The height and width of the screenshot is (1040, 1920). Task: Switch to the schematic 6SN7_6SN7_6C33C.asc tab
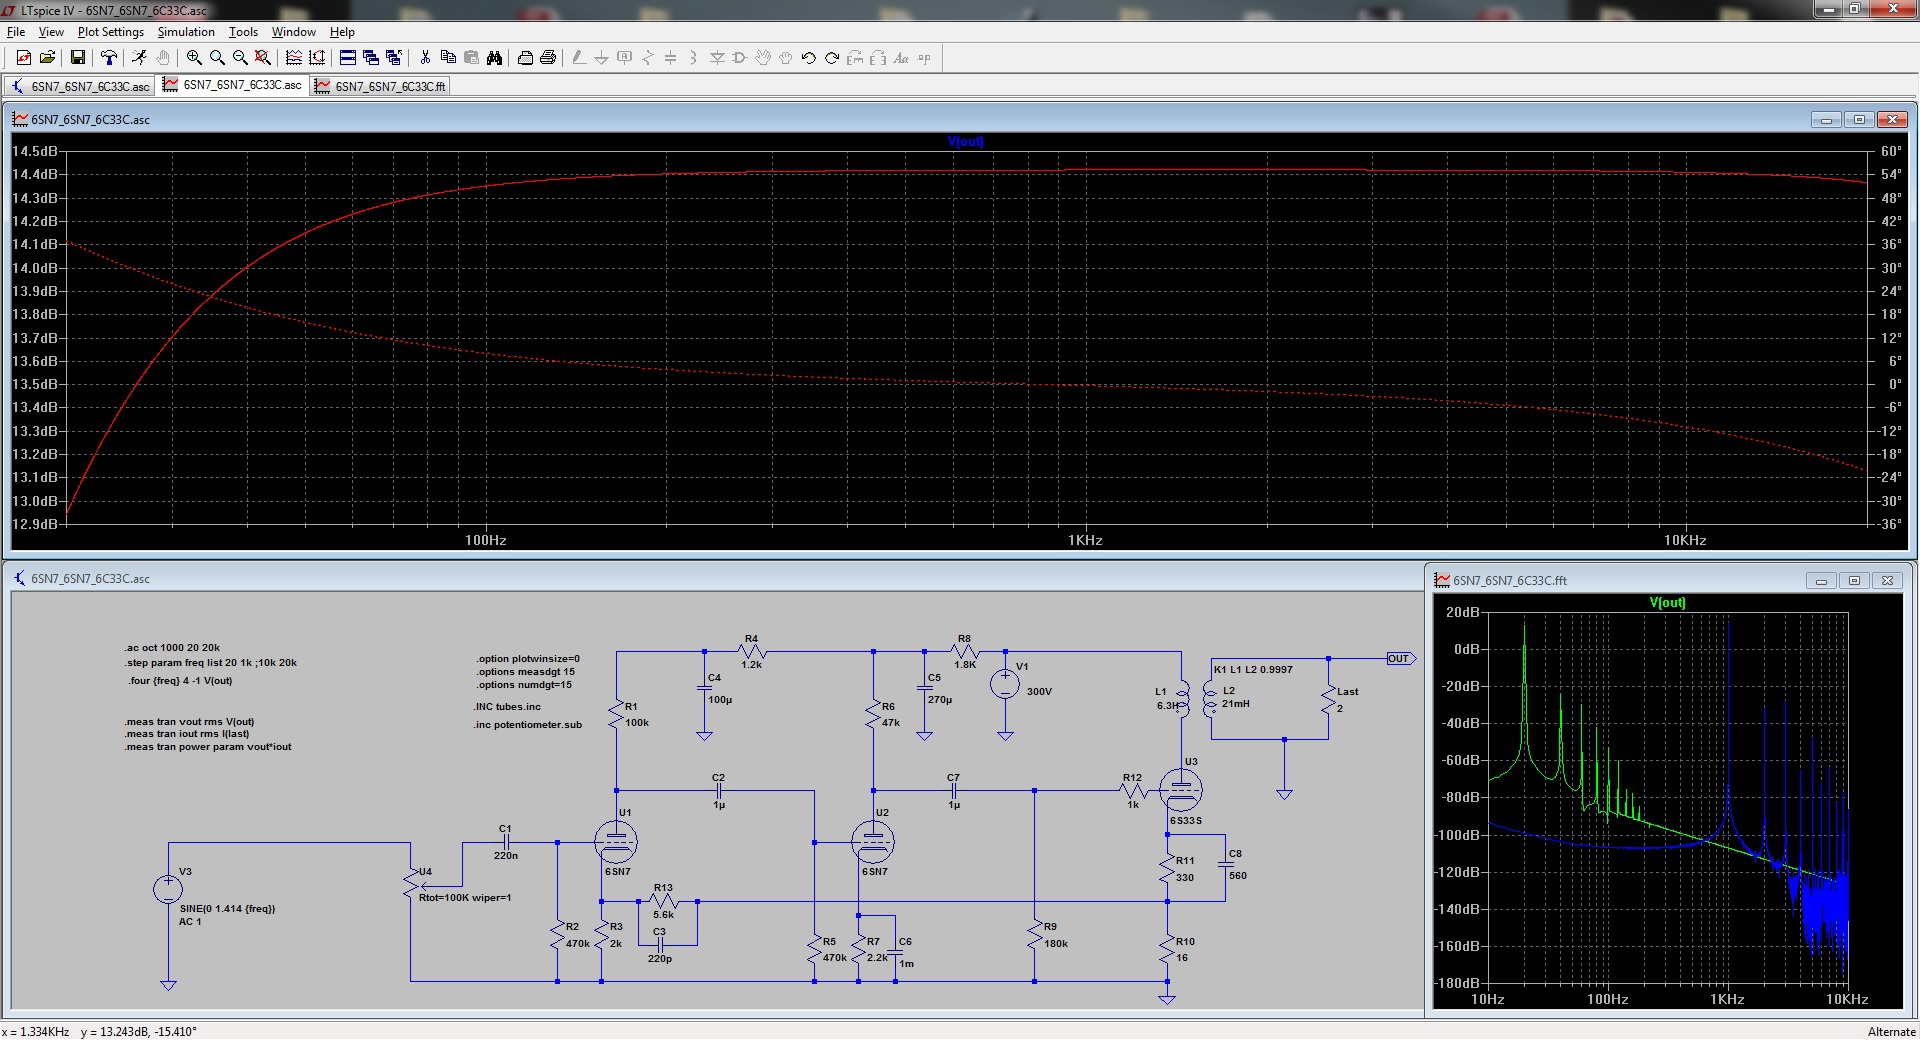coord(80,86)
